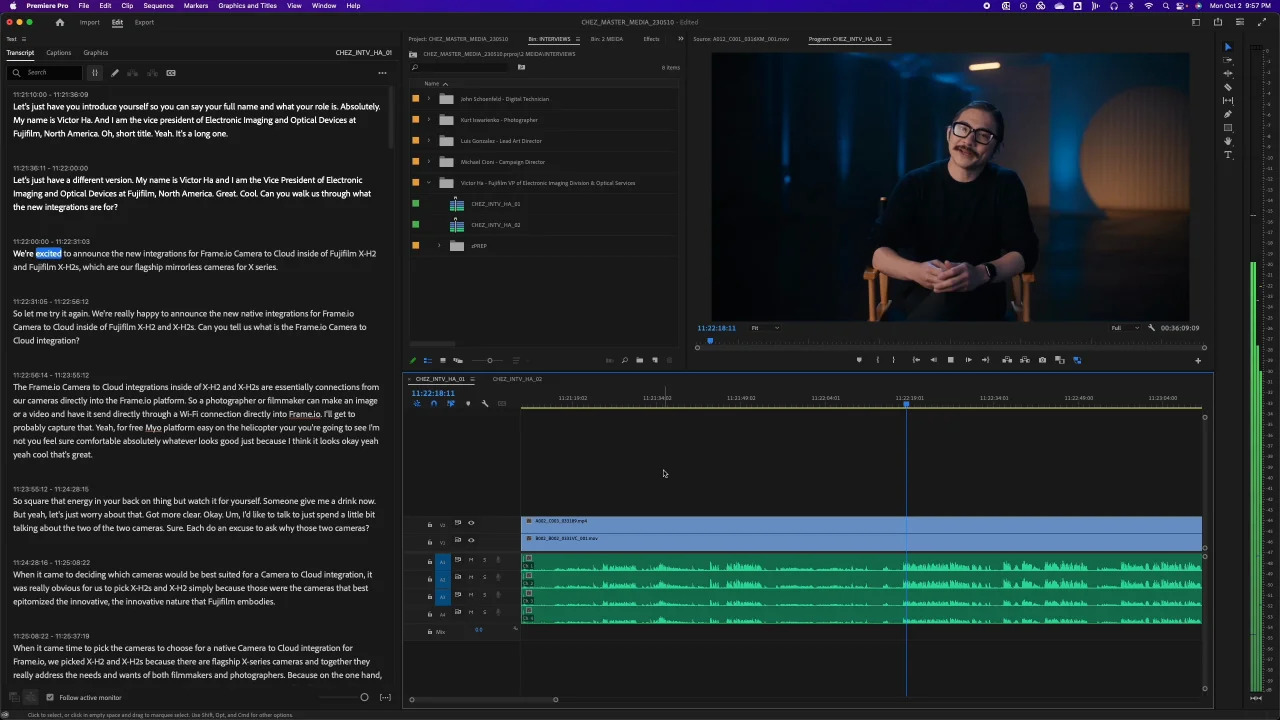Expand the John Schoenfeld bin
Viewport: 1280px width, 720px height.
(429, 99)
